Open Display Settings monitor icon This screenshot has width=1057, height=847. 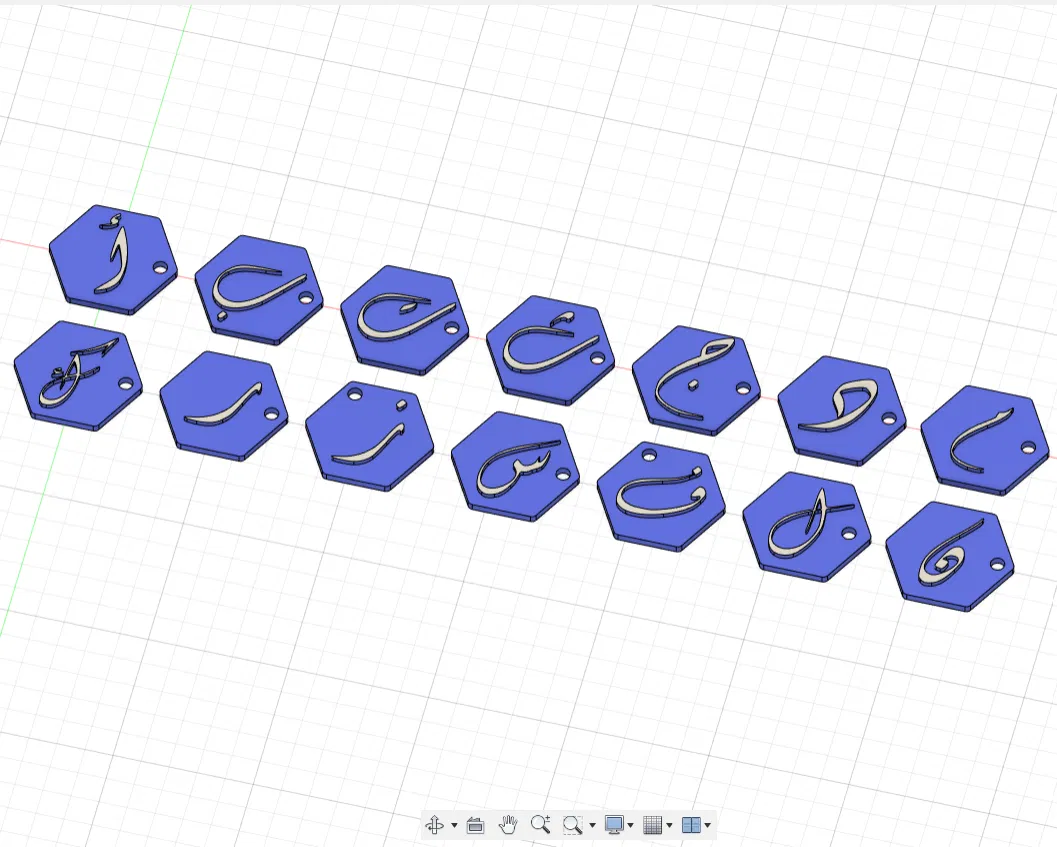click(x=613, y=824)
